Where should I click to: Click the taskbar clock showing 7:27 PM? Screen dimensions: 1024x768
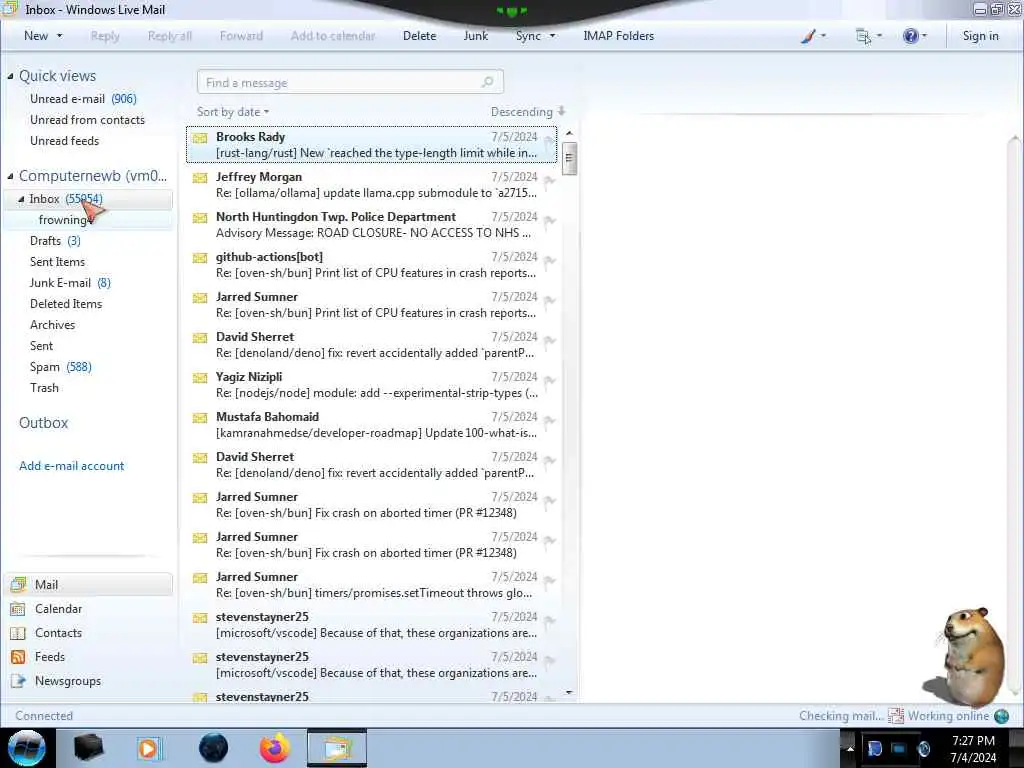[x=973, y=749]
